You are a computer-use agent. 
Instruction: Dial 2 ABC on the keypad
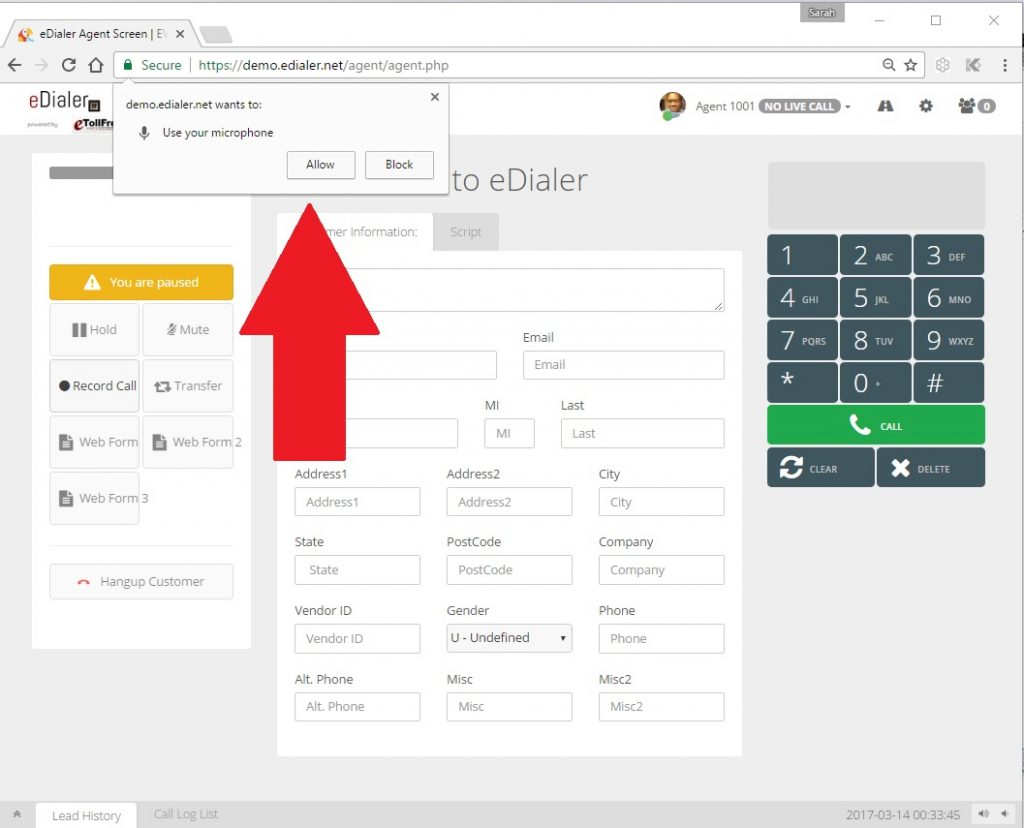point(876,255)
